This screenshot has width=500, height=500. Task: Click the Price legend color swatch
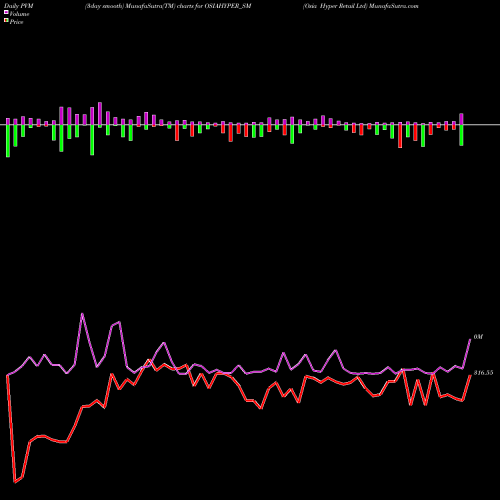click(x=6, y=21)
